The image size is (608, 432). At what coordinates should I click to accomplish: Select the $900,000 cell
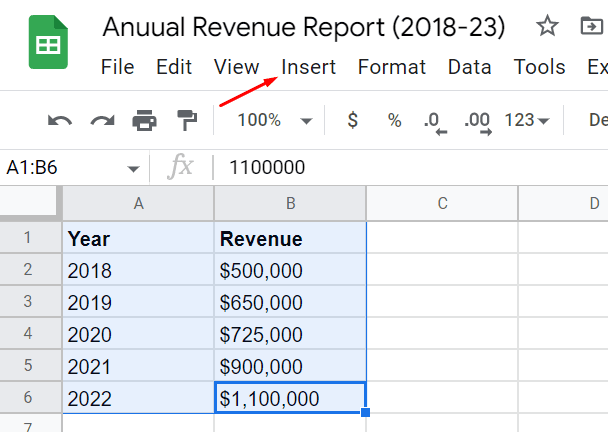290,365
